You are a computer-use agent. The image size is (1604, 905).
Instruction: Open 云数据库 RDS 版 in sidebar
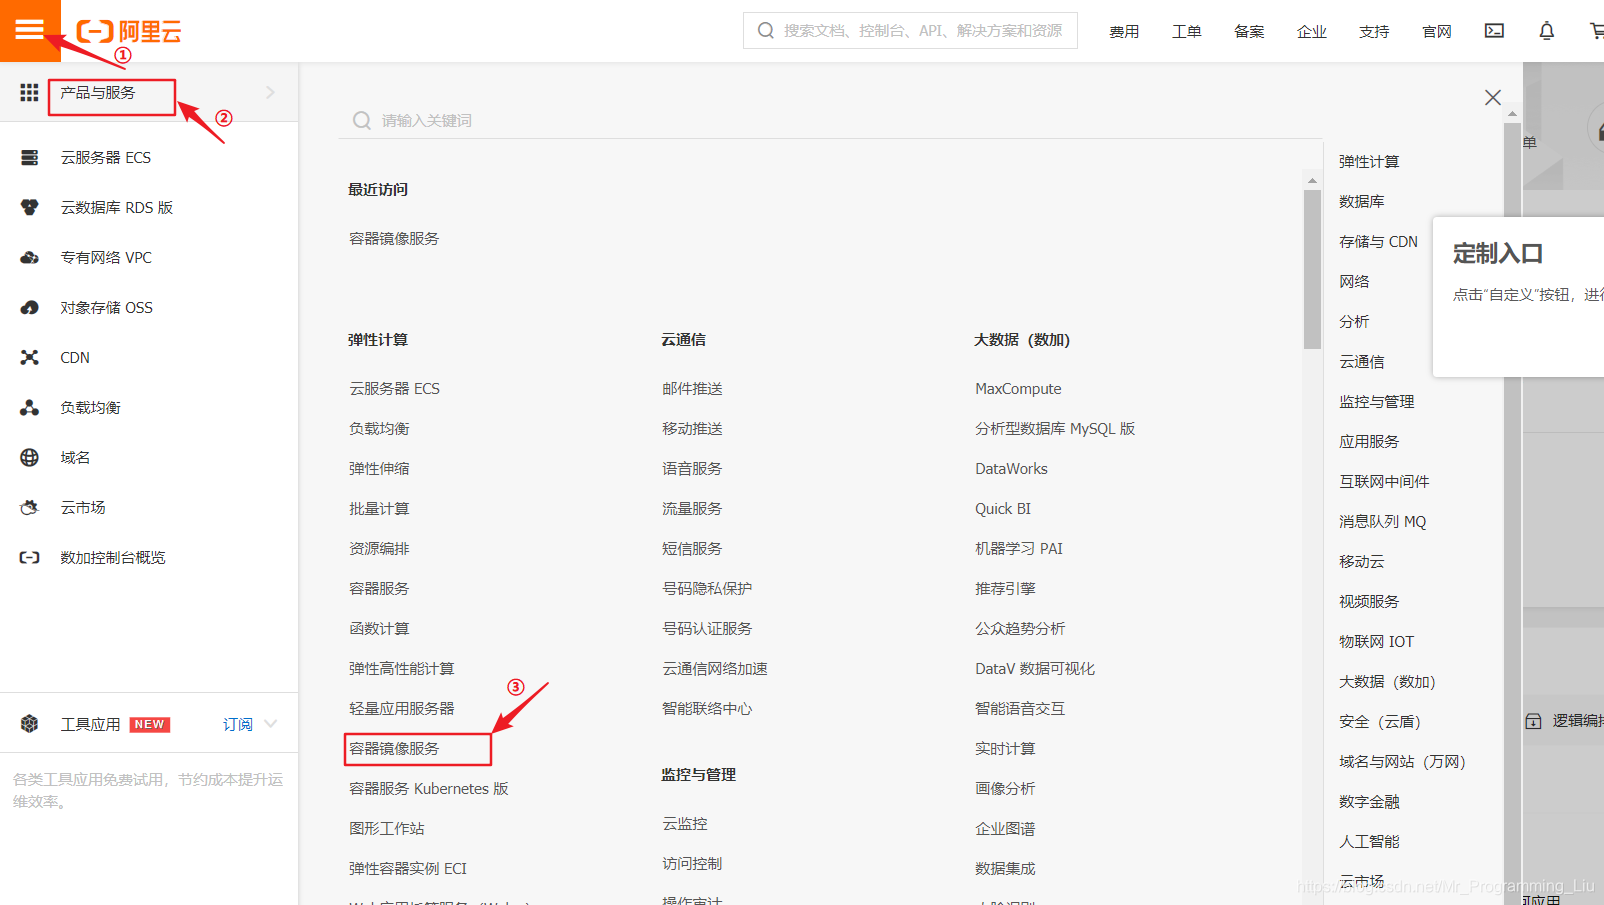point(117,208)
